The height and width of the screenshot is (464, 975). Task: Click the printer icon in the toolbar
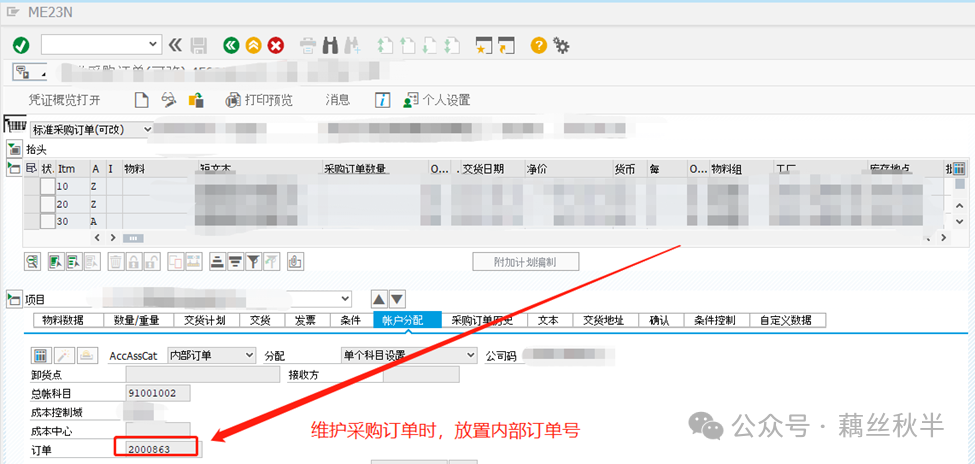click(308, 45)
